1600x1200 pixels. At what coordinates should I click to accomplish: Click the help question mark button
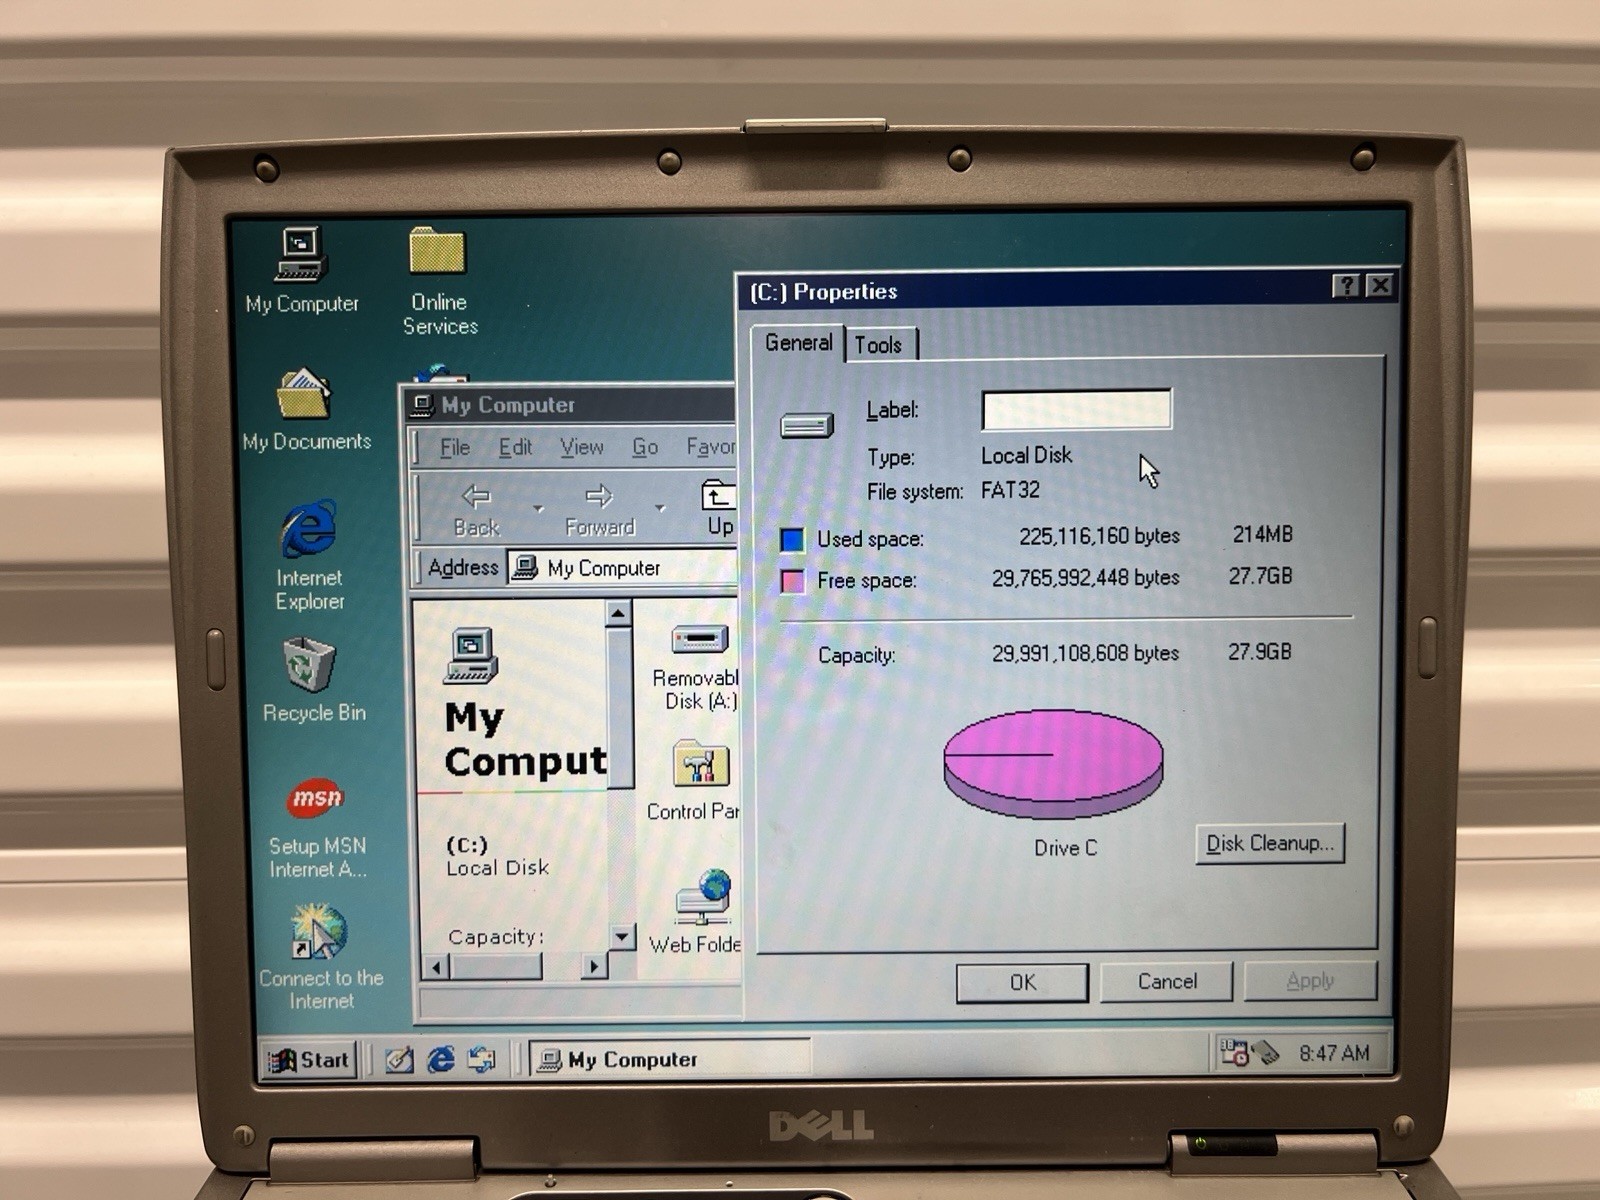coord(1347,286)
